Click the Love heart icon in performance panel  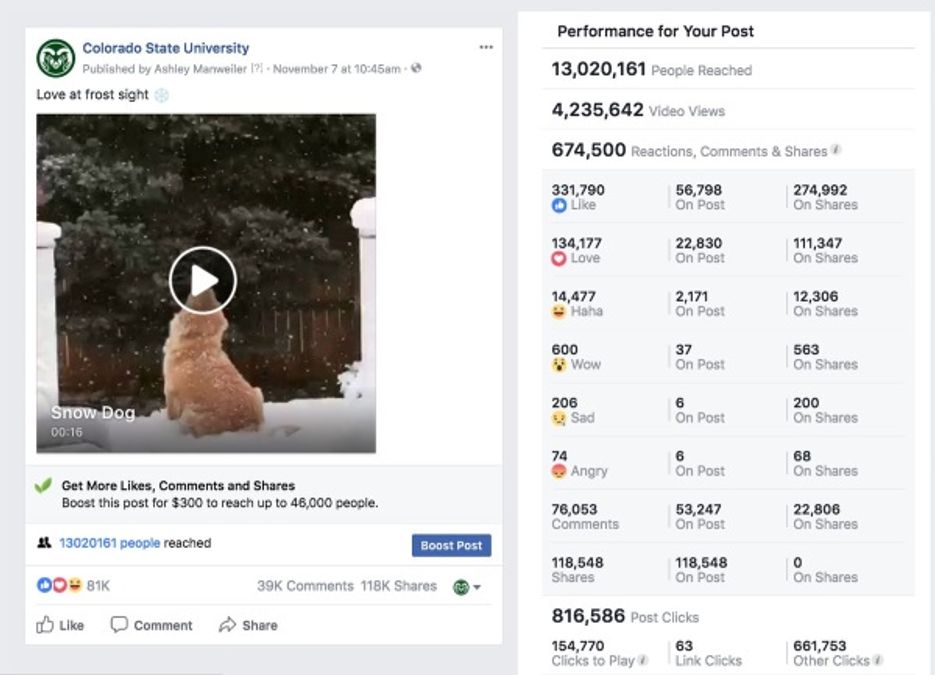coord(559,258)
